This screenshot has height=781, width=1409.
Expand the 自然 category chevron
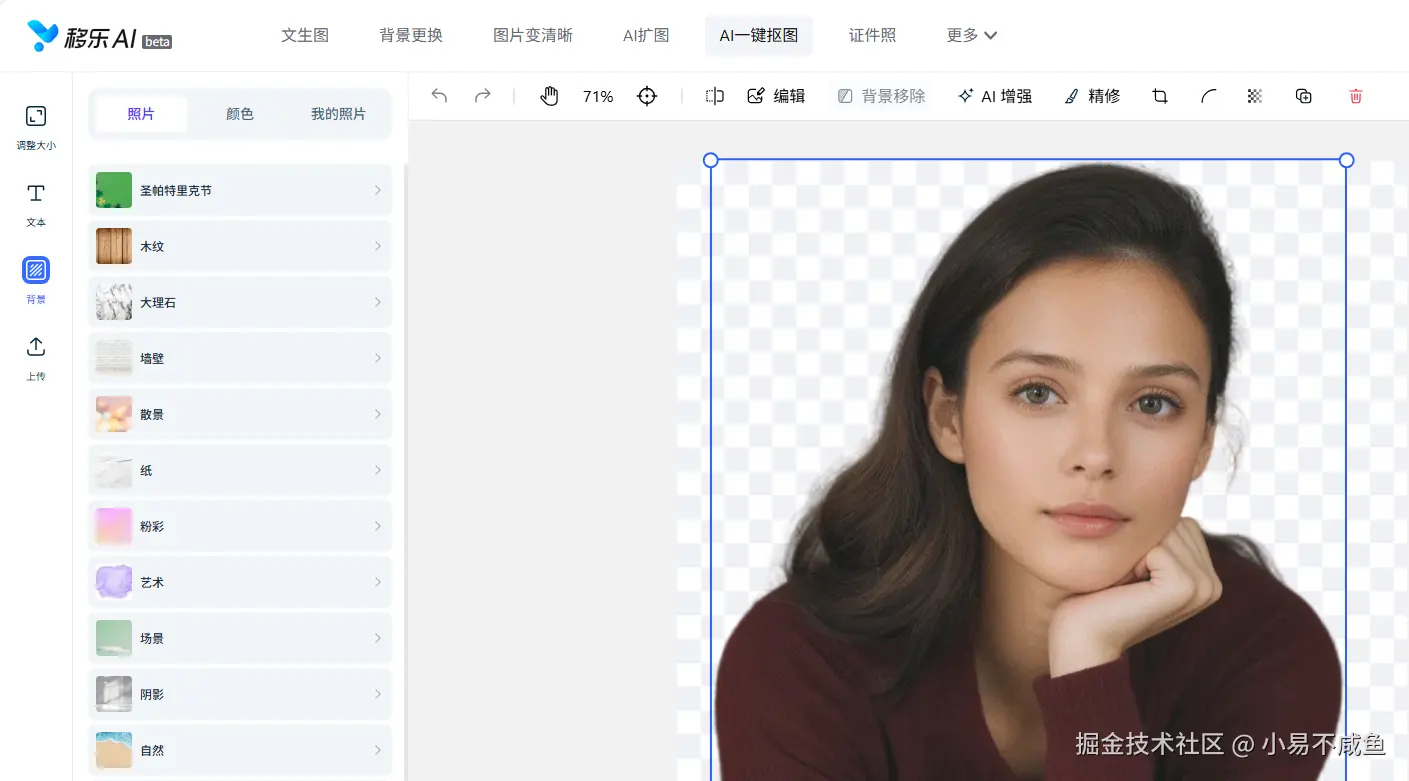coord(377,750)
